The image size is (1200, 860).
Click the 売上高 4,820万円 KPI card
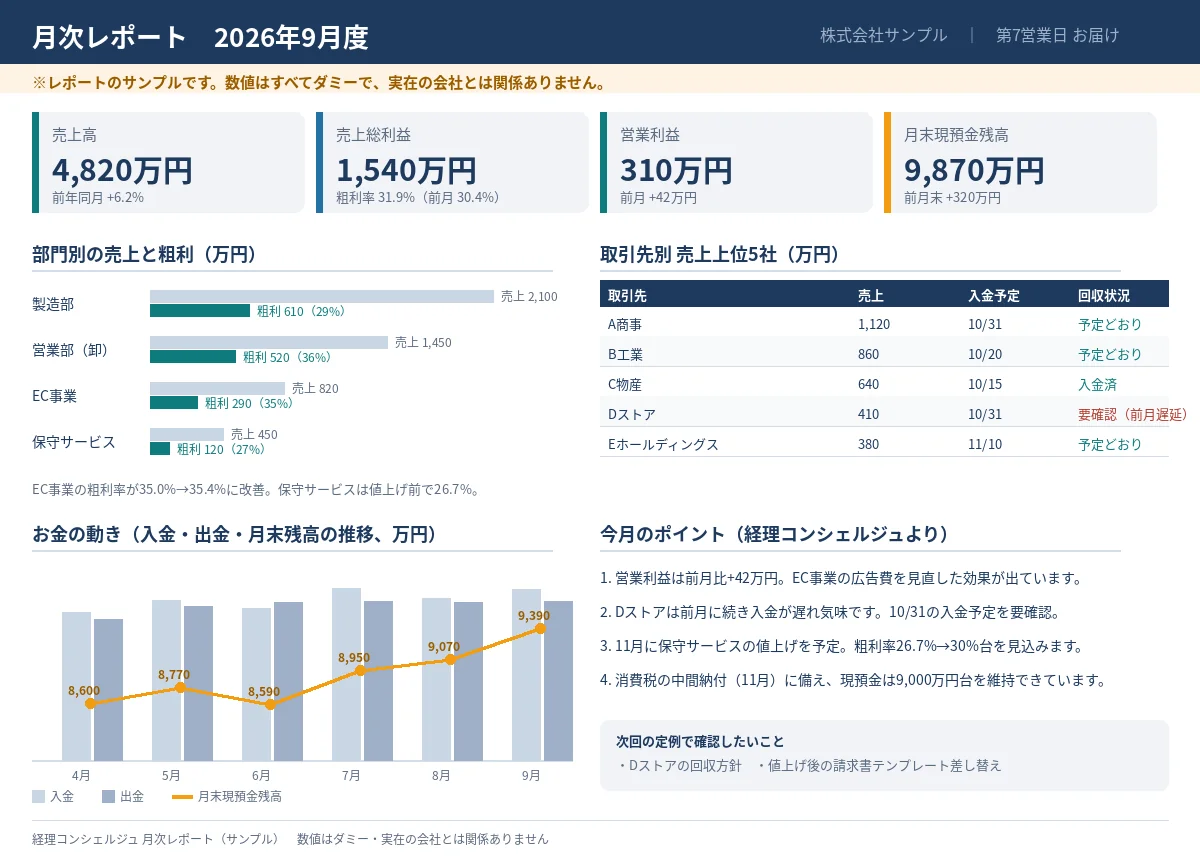(x=168, y=162)
